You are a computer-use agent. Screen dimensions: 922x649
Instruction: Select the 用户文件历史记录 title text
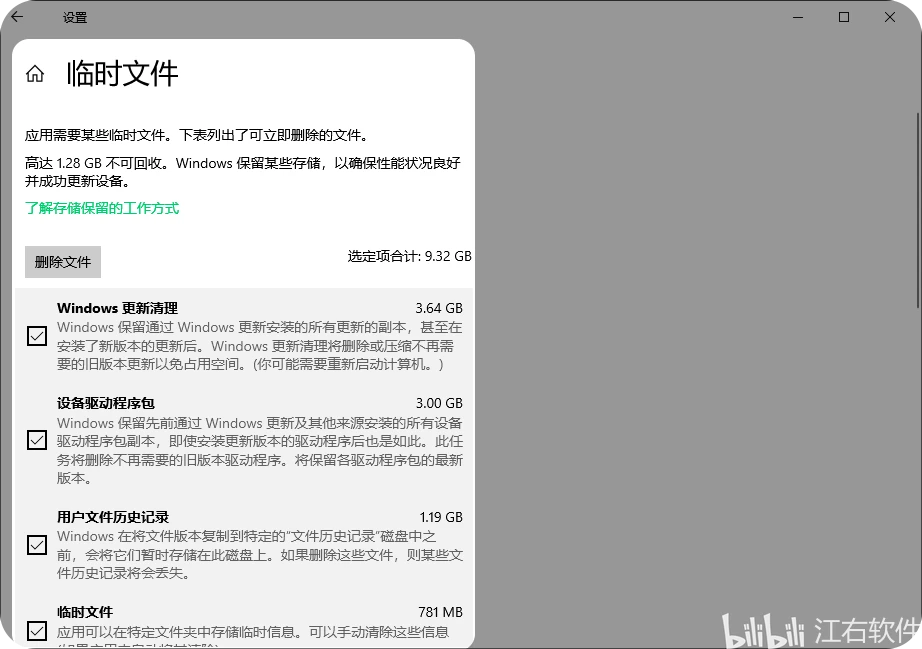(113, 517)
